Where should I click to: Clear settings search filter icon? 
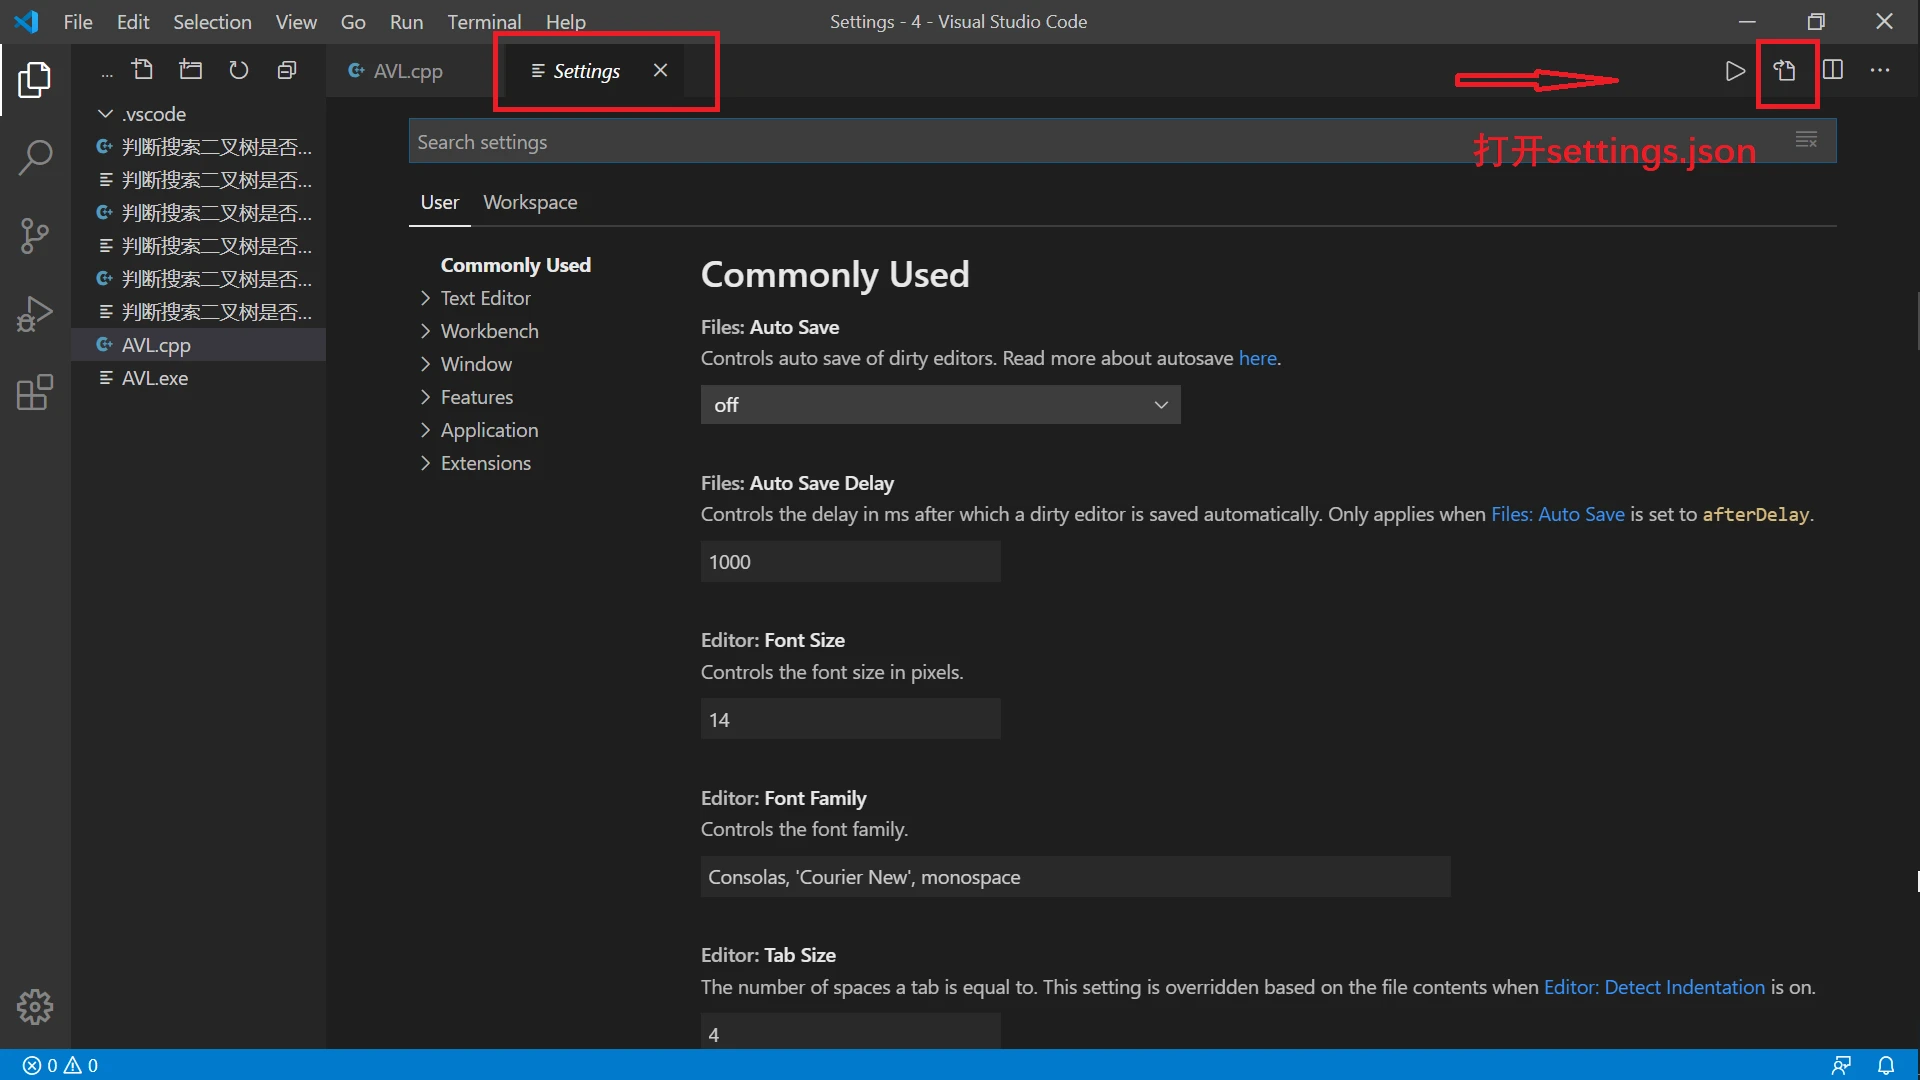(x=1806, y=141)
